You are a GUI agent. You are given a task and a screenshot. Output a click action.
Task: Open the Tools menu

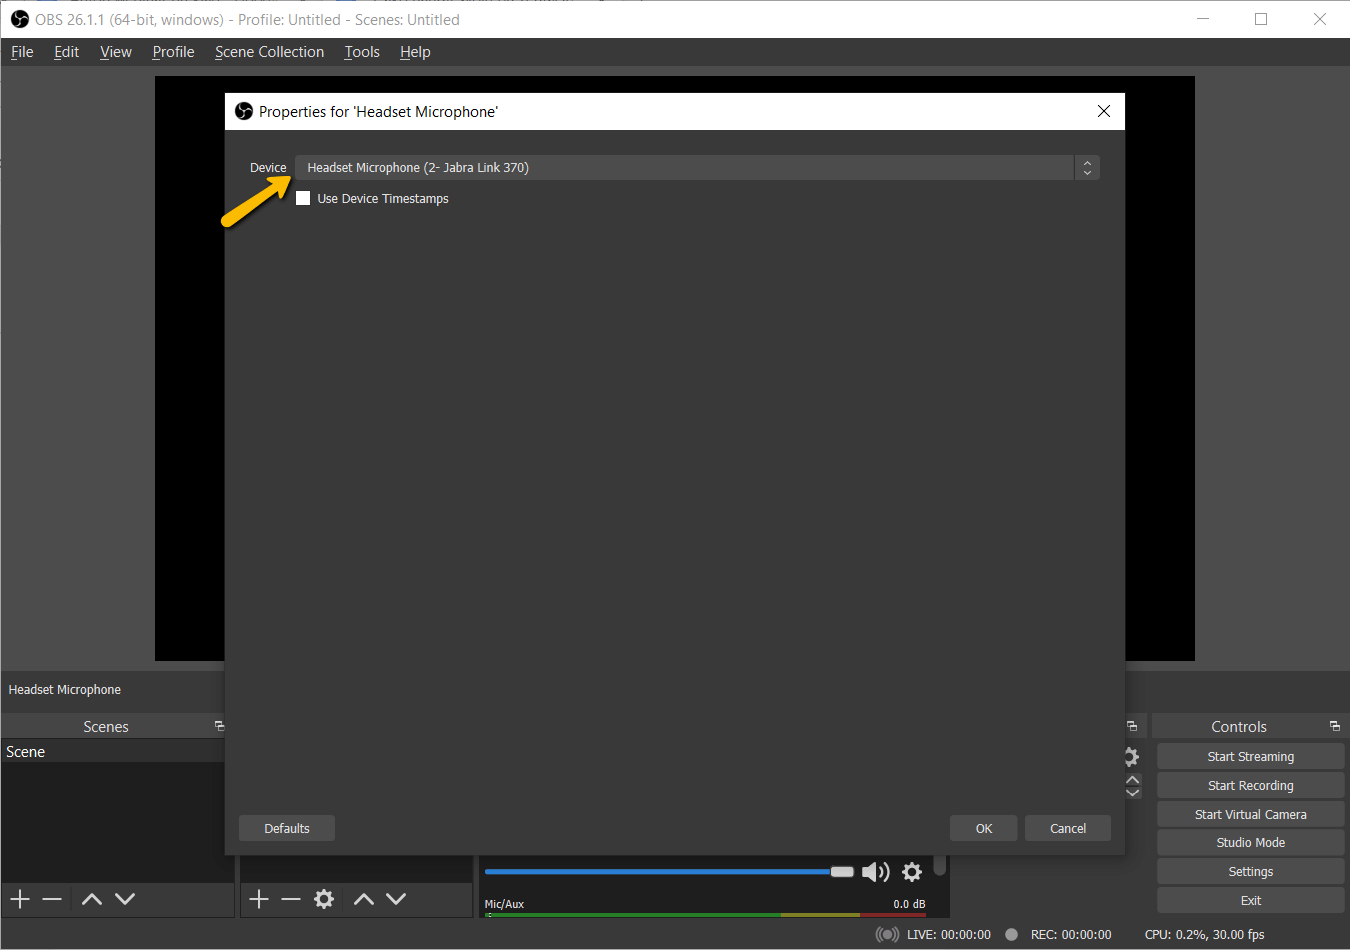coord(362,52)
